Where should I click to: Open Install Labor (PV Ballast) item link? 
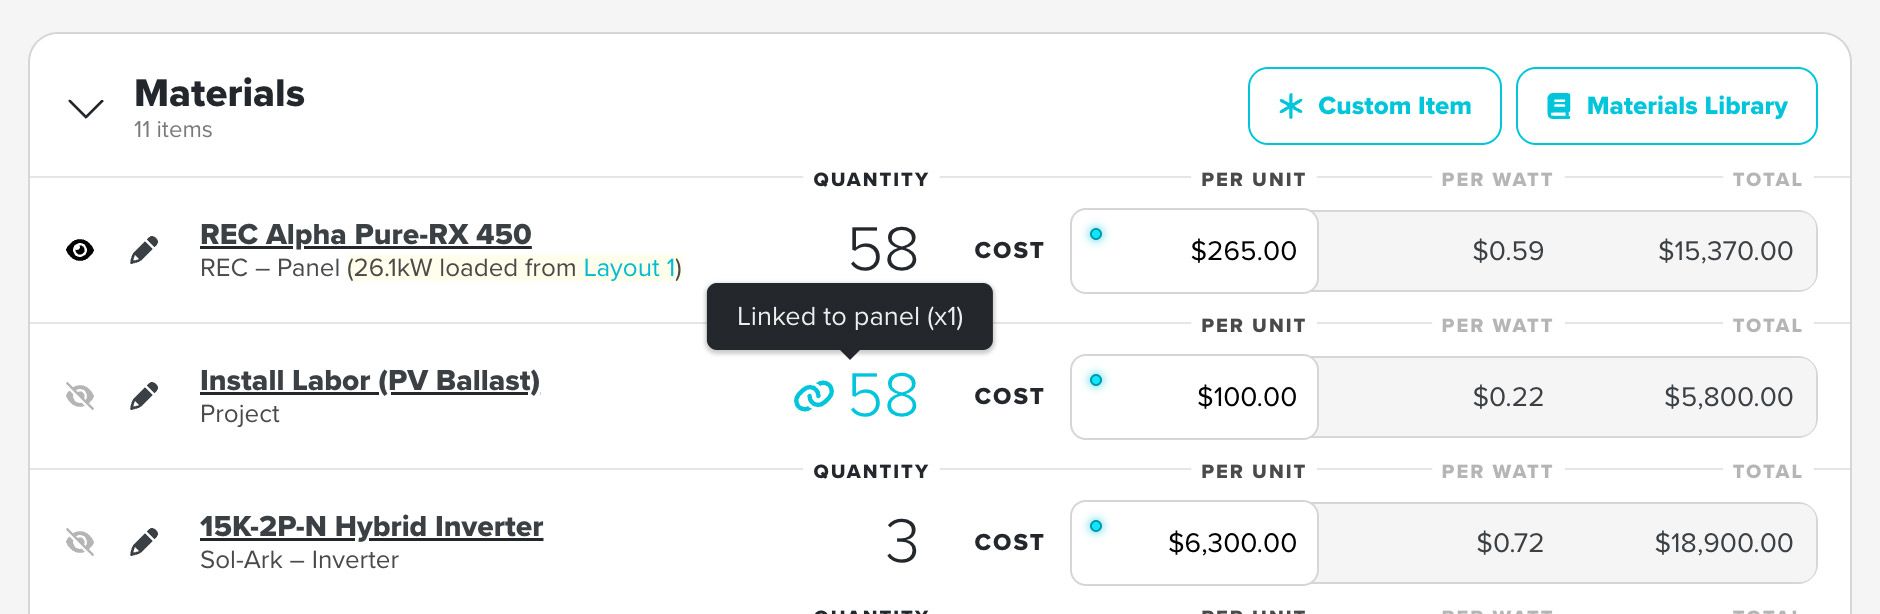pos(370,380)
